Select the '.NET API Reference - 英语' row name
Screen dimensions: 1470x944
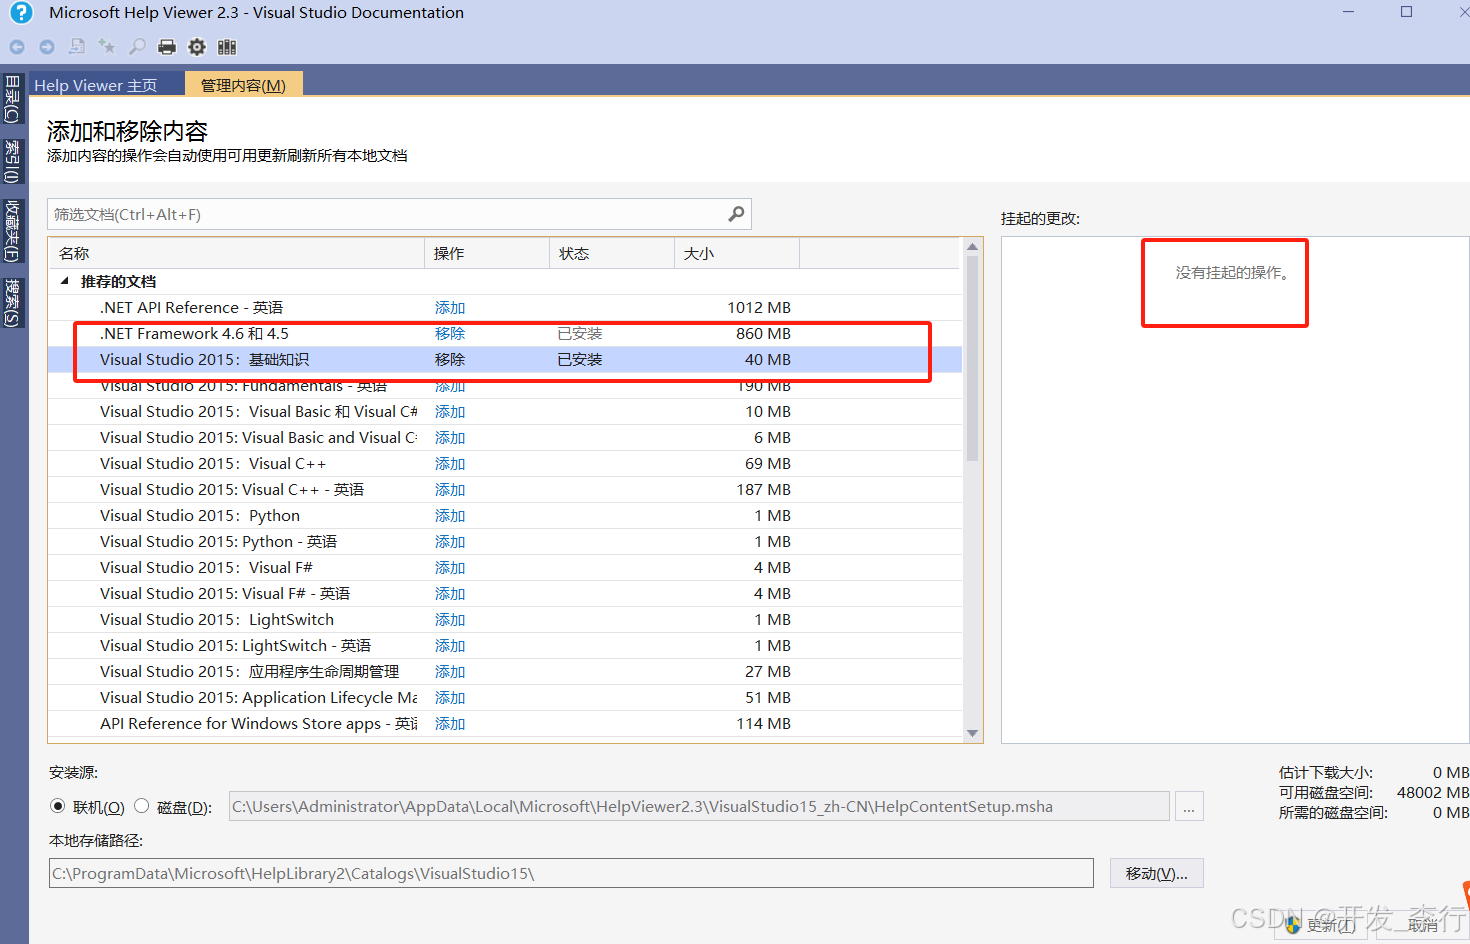(x=191, y=308)
